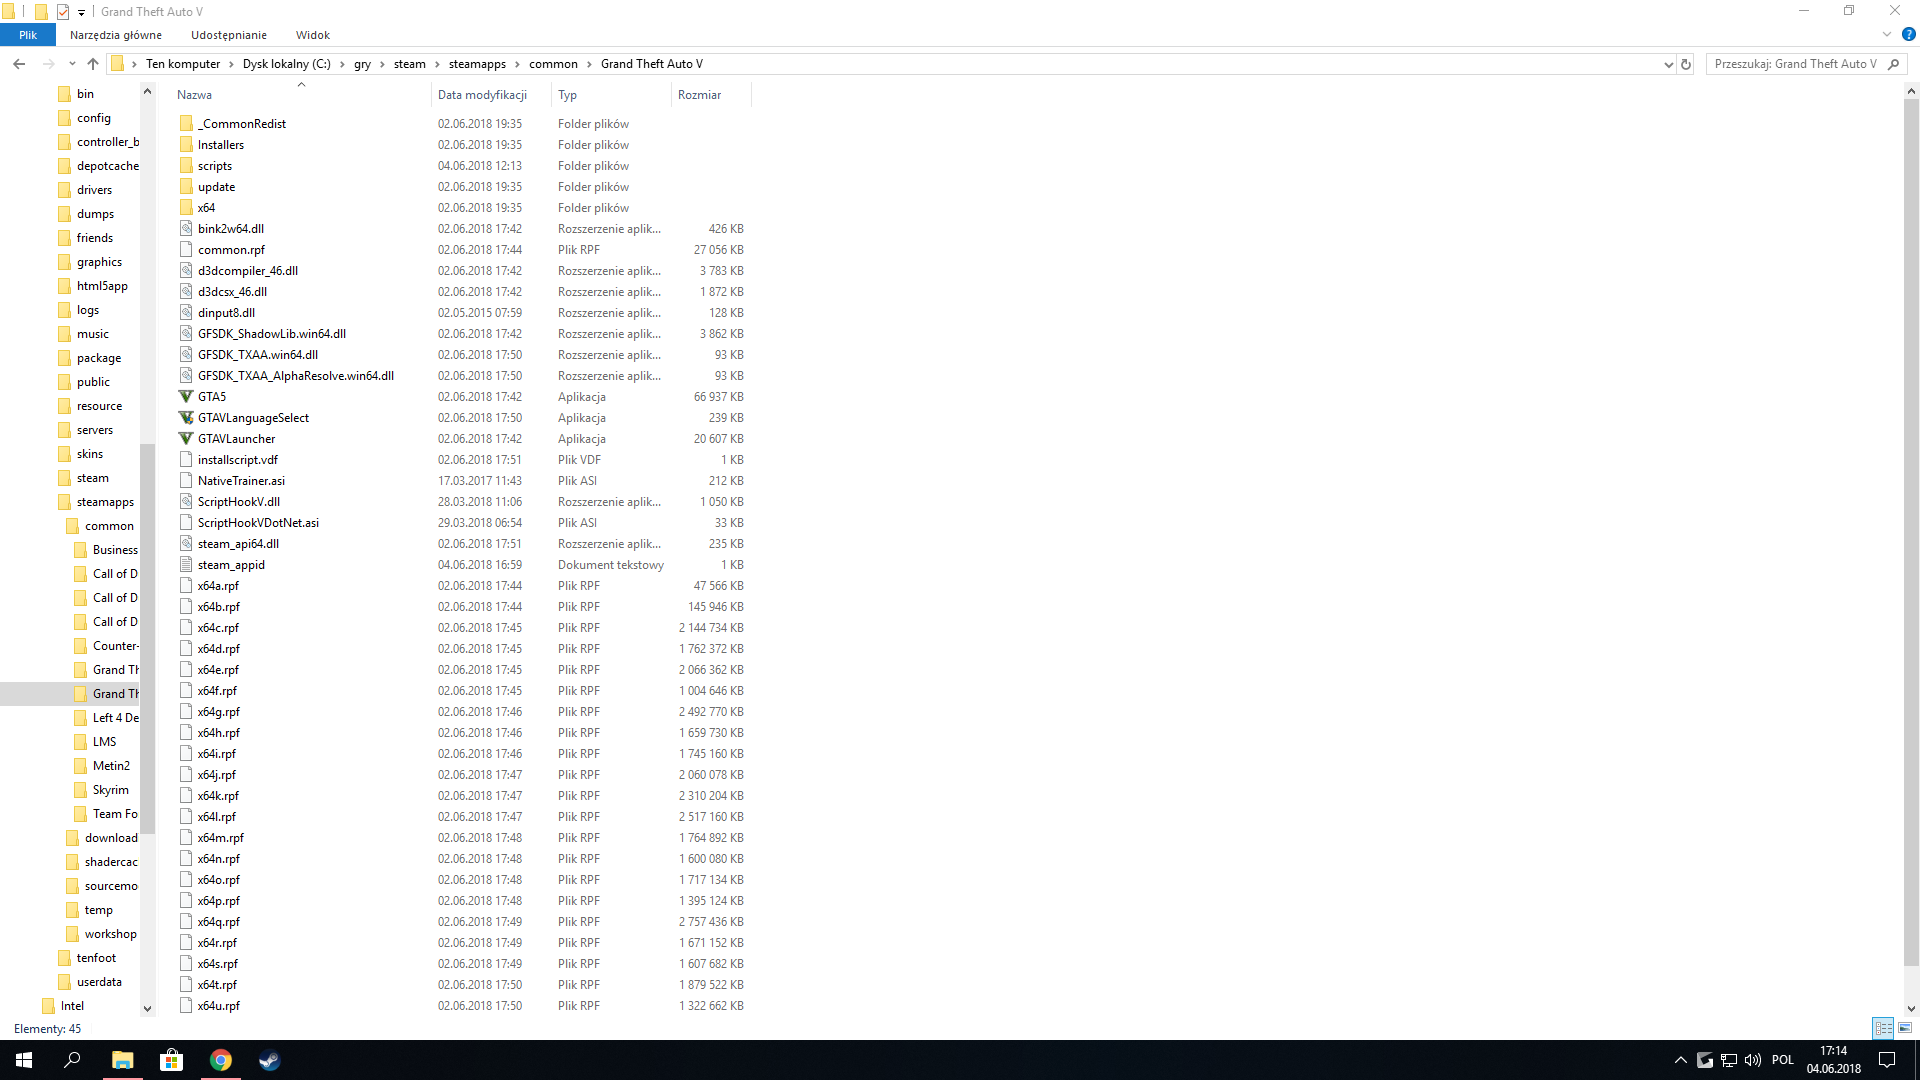Sort files by the Rozmiar column header
Screen dimensions: 1920x1080
[x=700, y=95]
